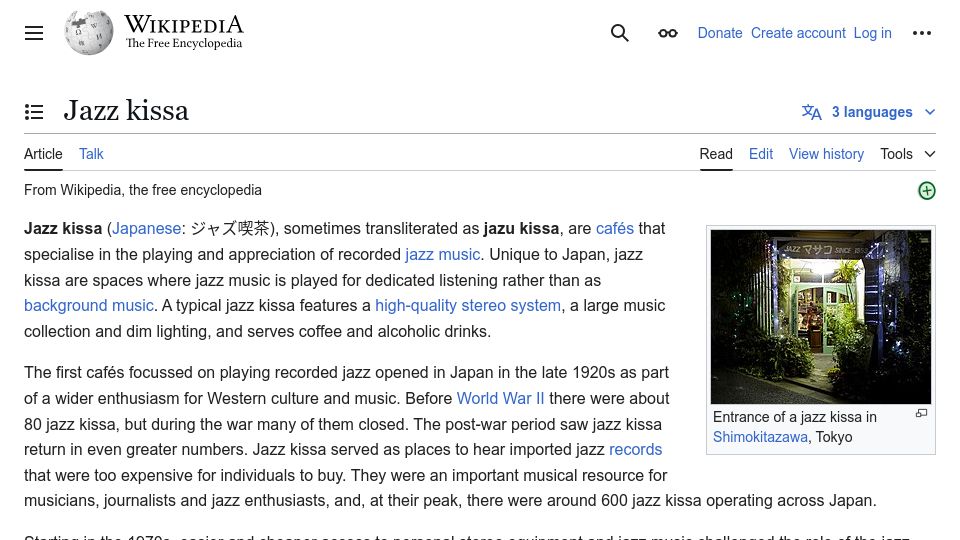Open the Shimokitazawa link in caption

tap(760, 437)
